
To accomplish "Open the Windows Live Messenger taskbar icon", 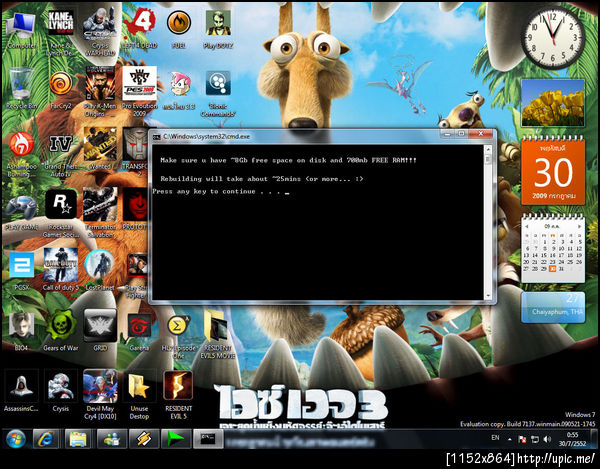I will [111, 439].
